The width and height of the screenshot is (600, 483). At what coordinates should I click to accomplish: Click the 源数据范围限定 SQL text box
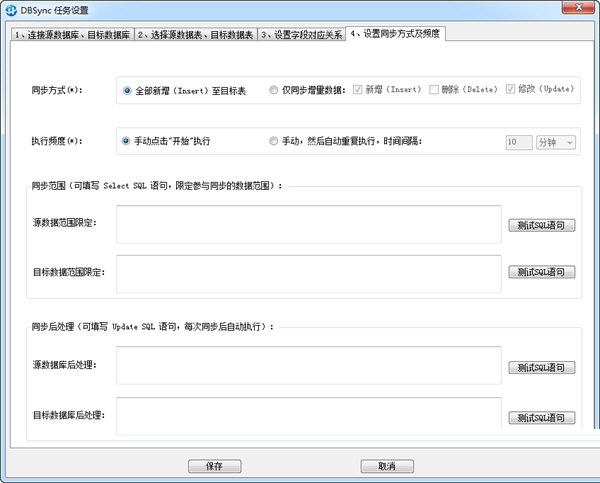308,224
